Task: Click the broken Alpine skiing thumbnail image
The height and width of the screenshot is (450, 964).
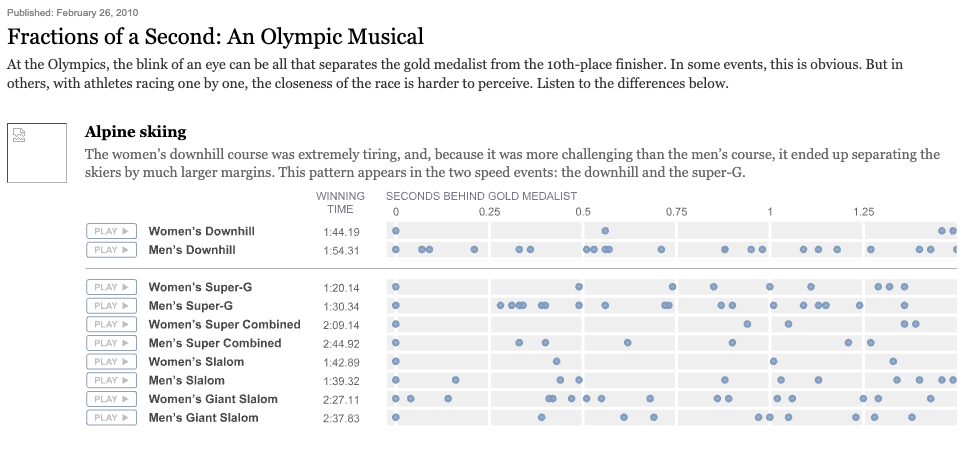Action: coord(37,153)
